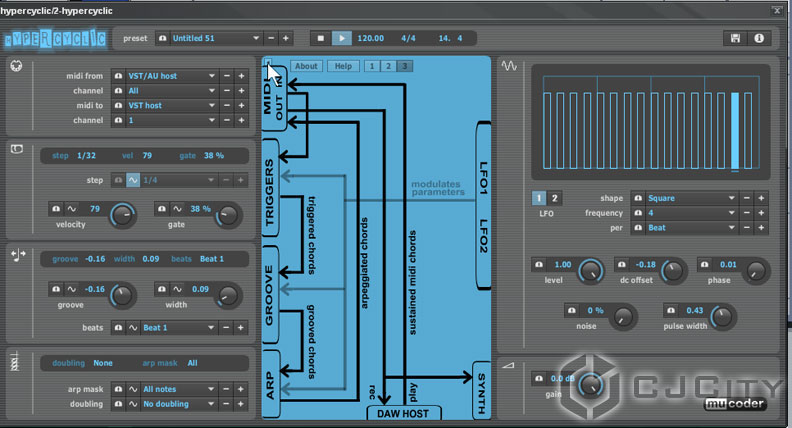Open the About tab in diagram
Screen dimensions: 792x428
tap(306, 66)
